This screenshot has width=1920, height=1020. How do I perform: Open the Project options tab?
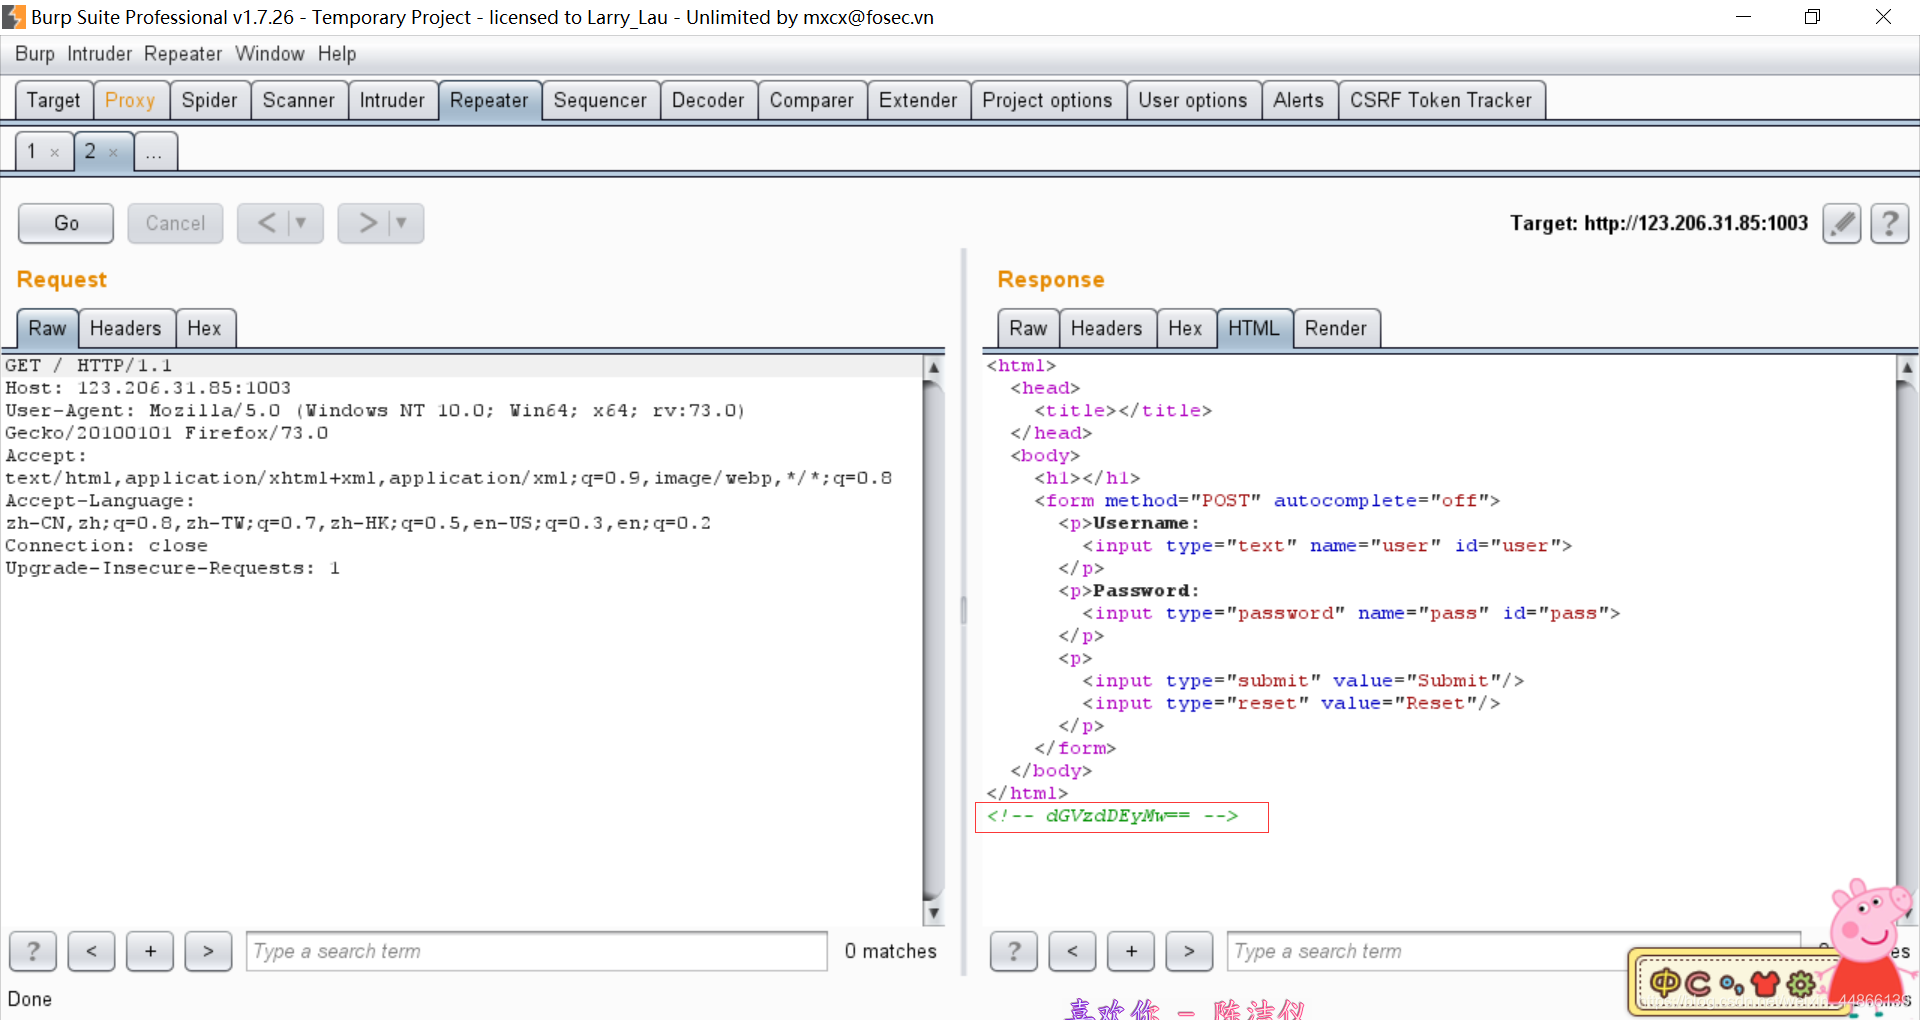(1047, 100)
